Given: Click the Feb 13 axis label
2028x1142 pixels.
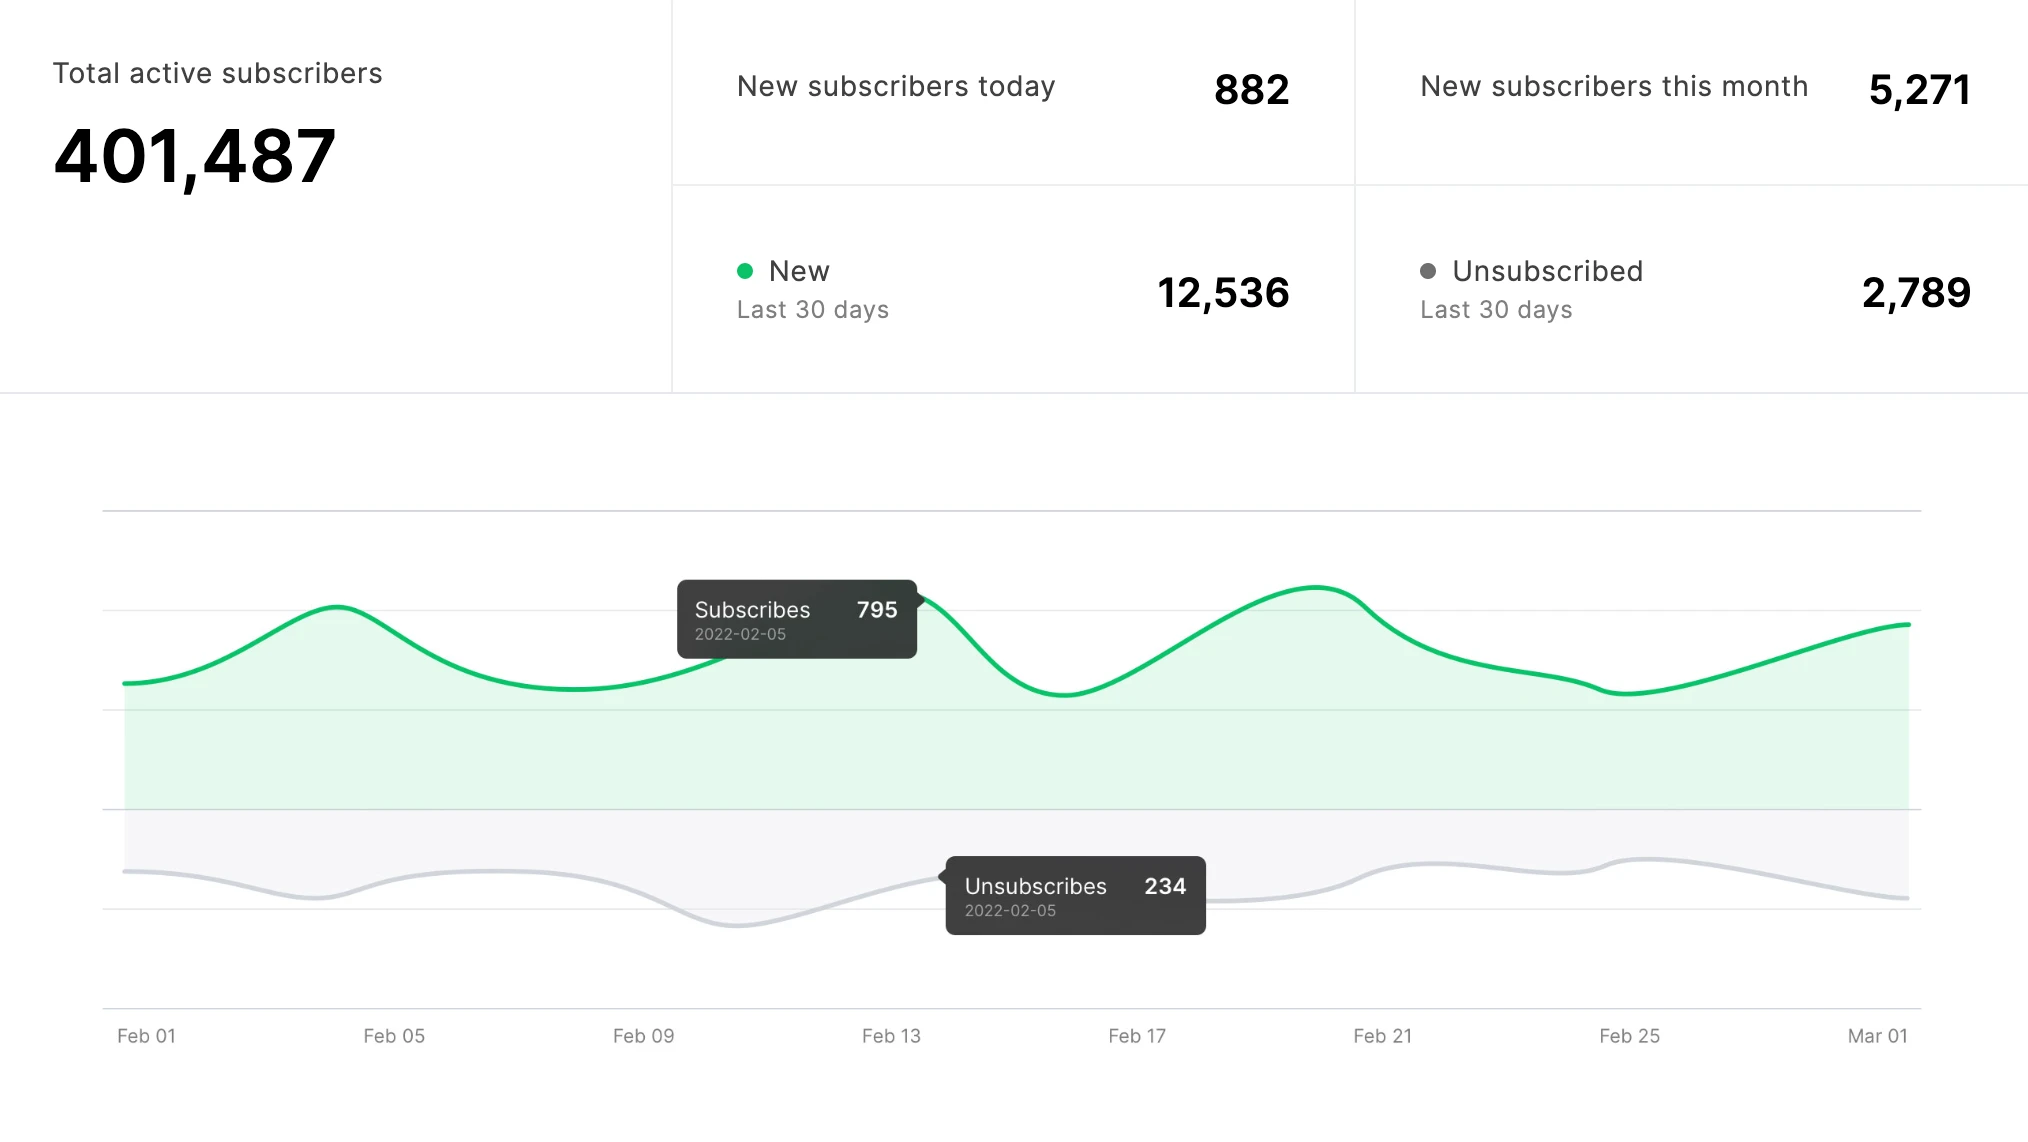Looking at the screenshot, I should click(x=891, y=1036).
